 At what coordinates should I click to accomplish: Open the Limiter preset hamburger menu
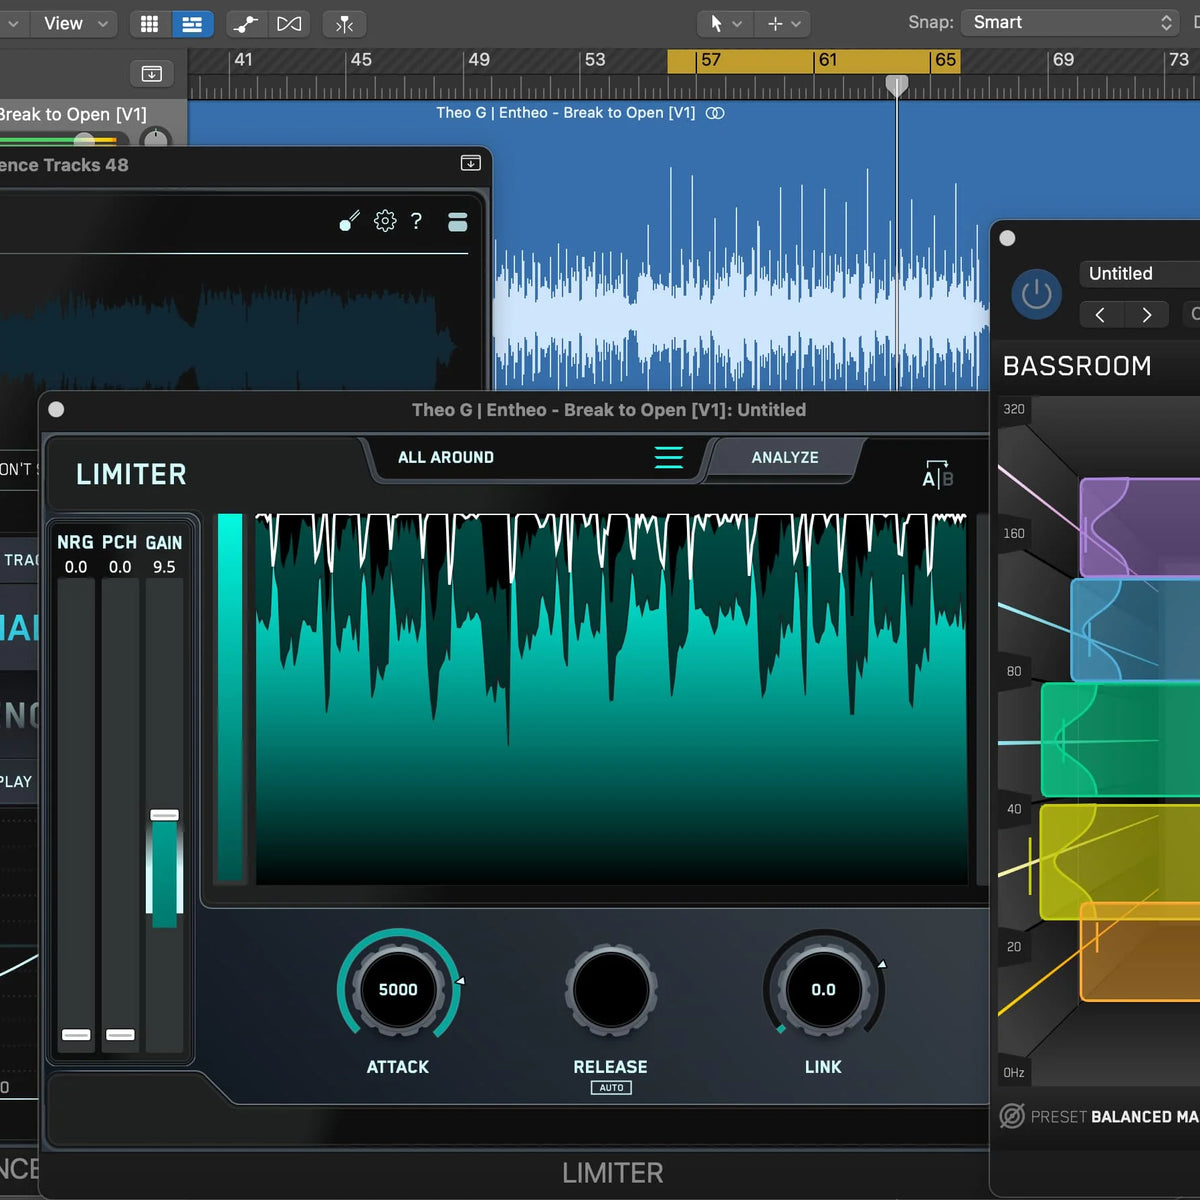coord(668,458)
